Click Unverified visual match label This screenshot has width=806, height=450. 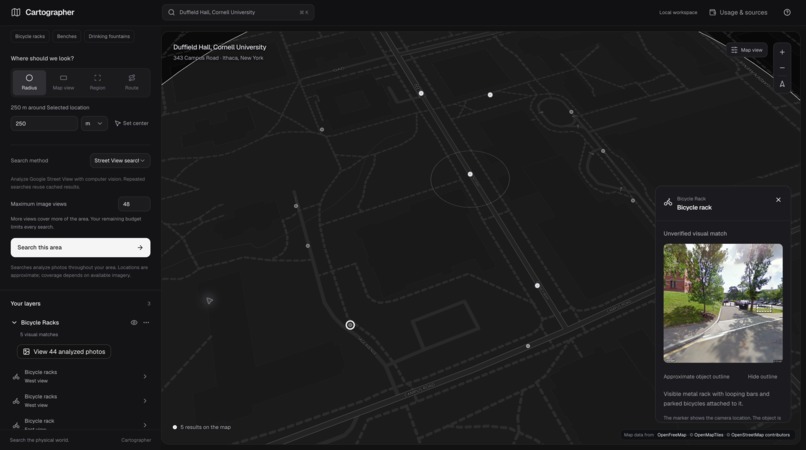coord(695,233)
